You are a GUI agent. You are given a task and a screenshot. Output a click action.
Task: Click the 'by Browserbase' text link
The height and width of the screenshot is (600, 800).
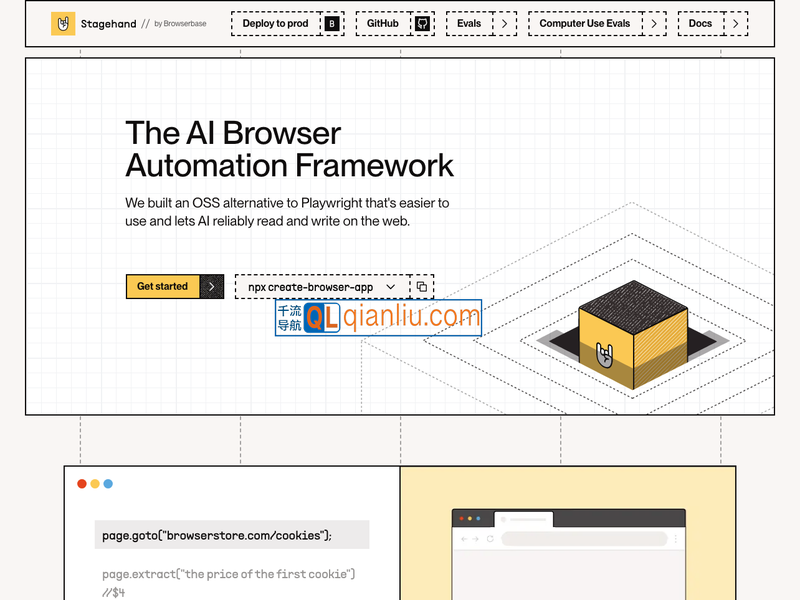click(x=180, y=23)
